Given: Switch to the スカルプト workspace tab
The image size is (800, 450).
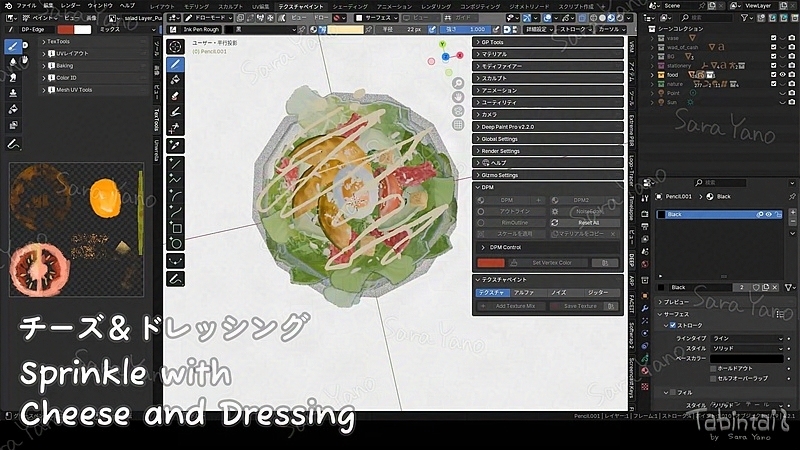Looking at the screenshot, I should [231, 6].
